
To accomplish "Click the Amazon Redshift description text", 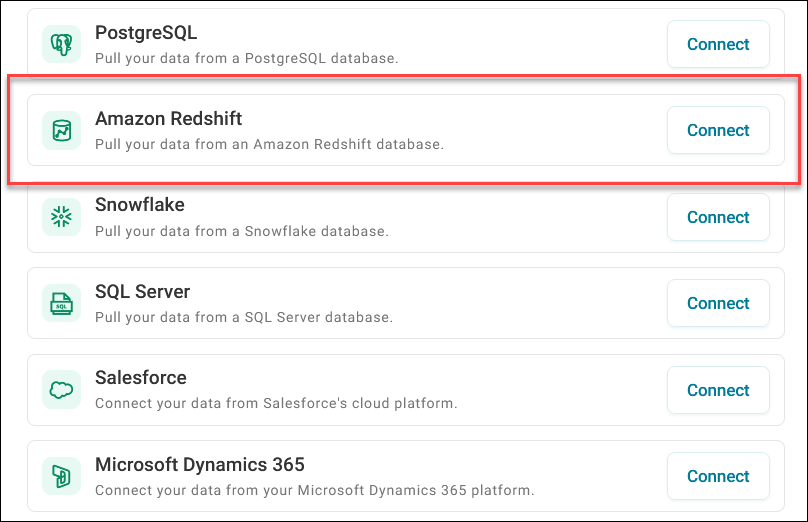I will coord(268,144).
